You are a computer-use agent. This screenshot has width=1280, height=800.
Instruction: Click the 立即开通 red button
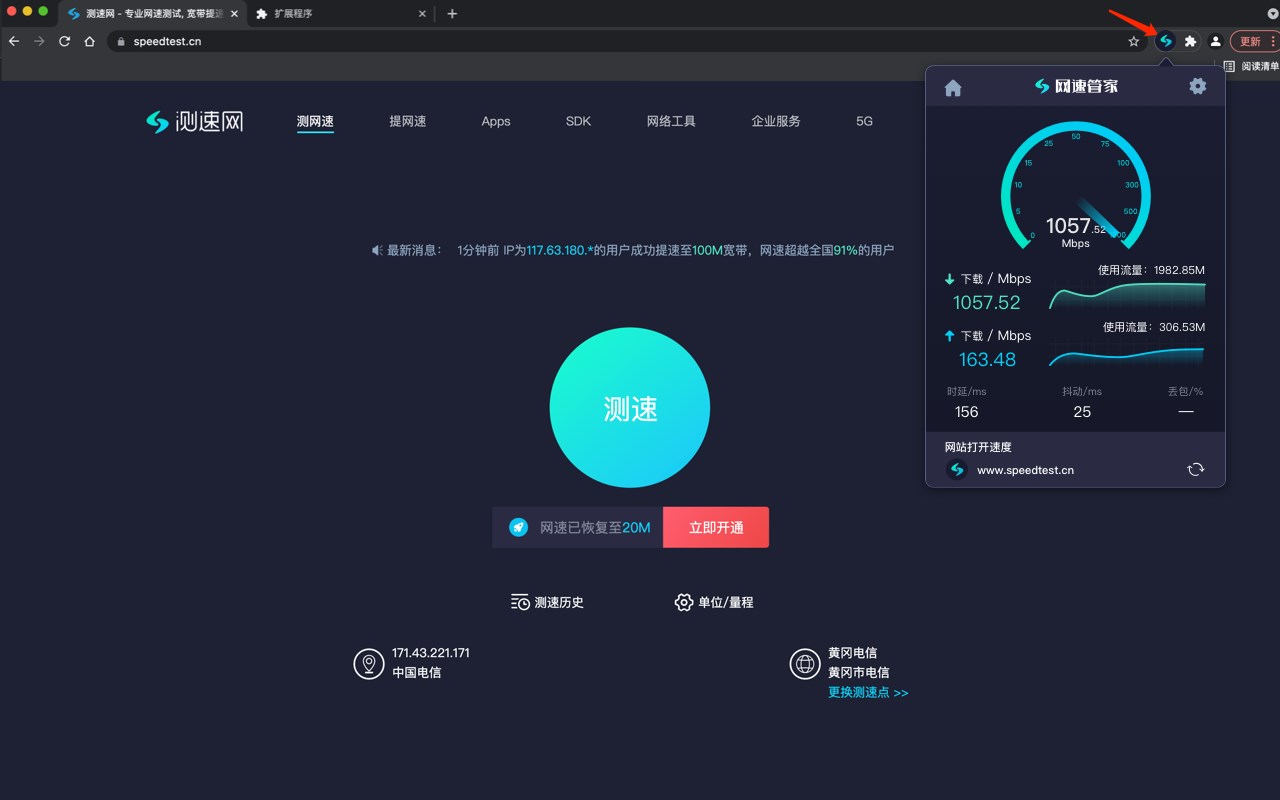click(x=716, y=527)
